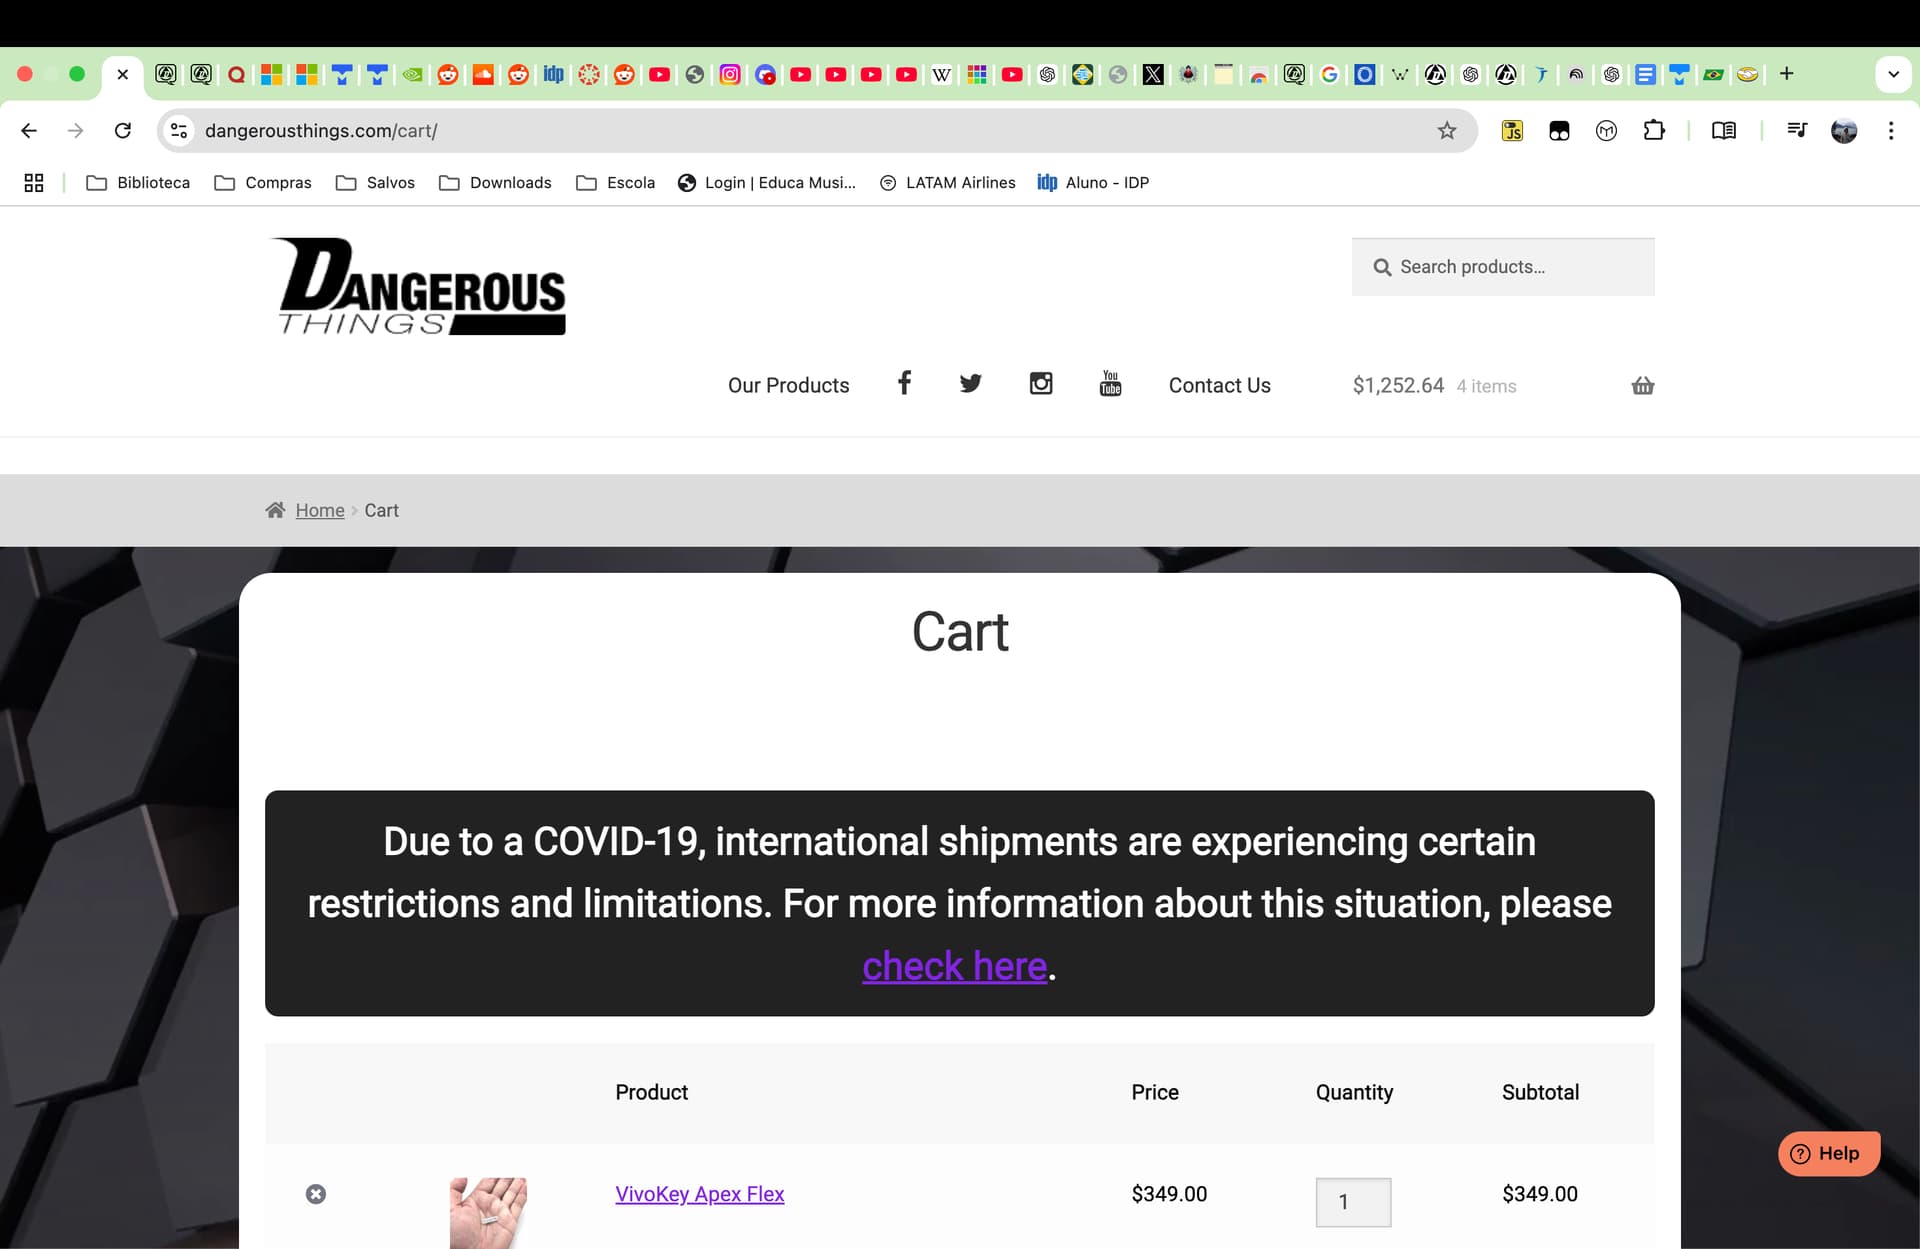Open the orange Help widget
Screen dimensions: 1920x1249
coord(1829,1154)
